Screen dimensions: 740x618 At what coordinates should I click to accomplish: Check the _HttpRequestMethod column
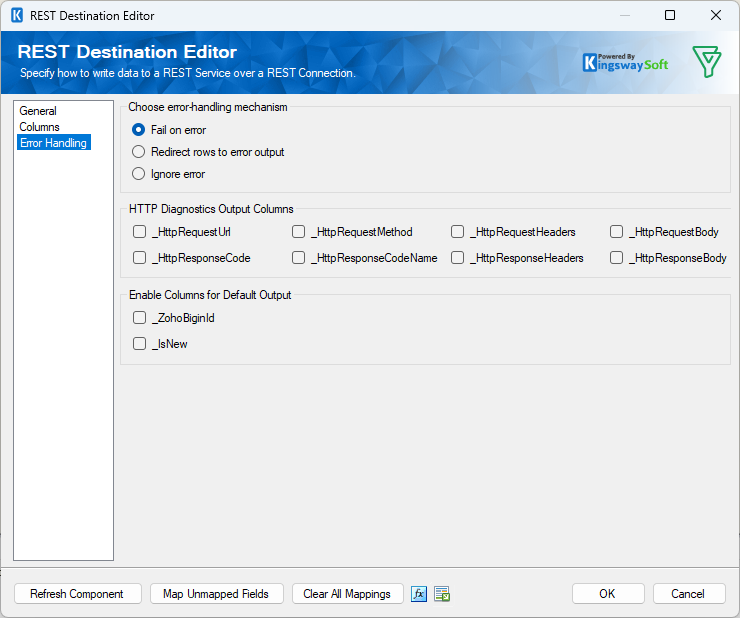pos(353,232)
